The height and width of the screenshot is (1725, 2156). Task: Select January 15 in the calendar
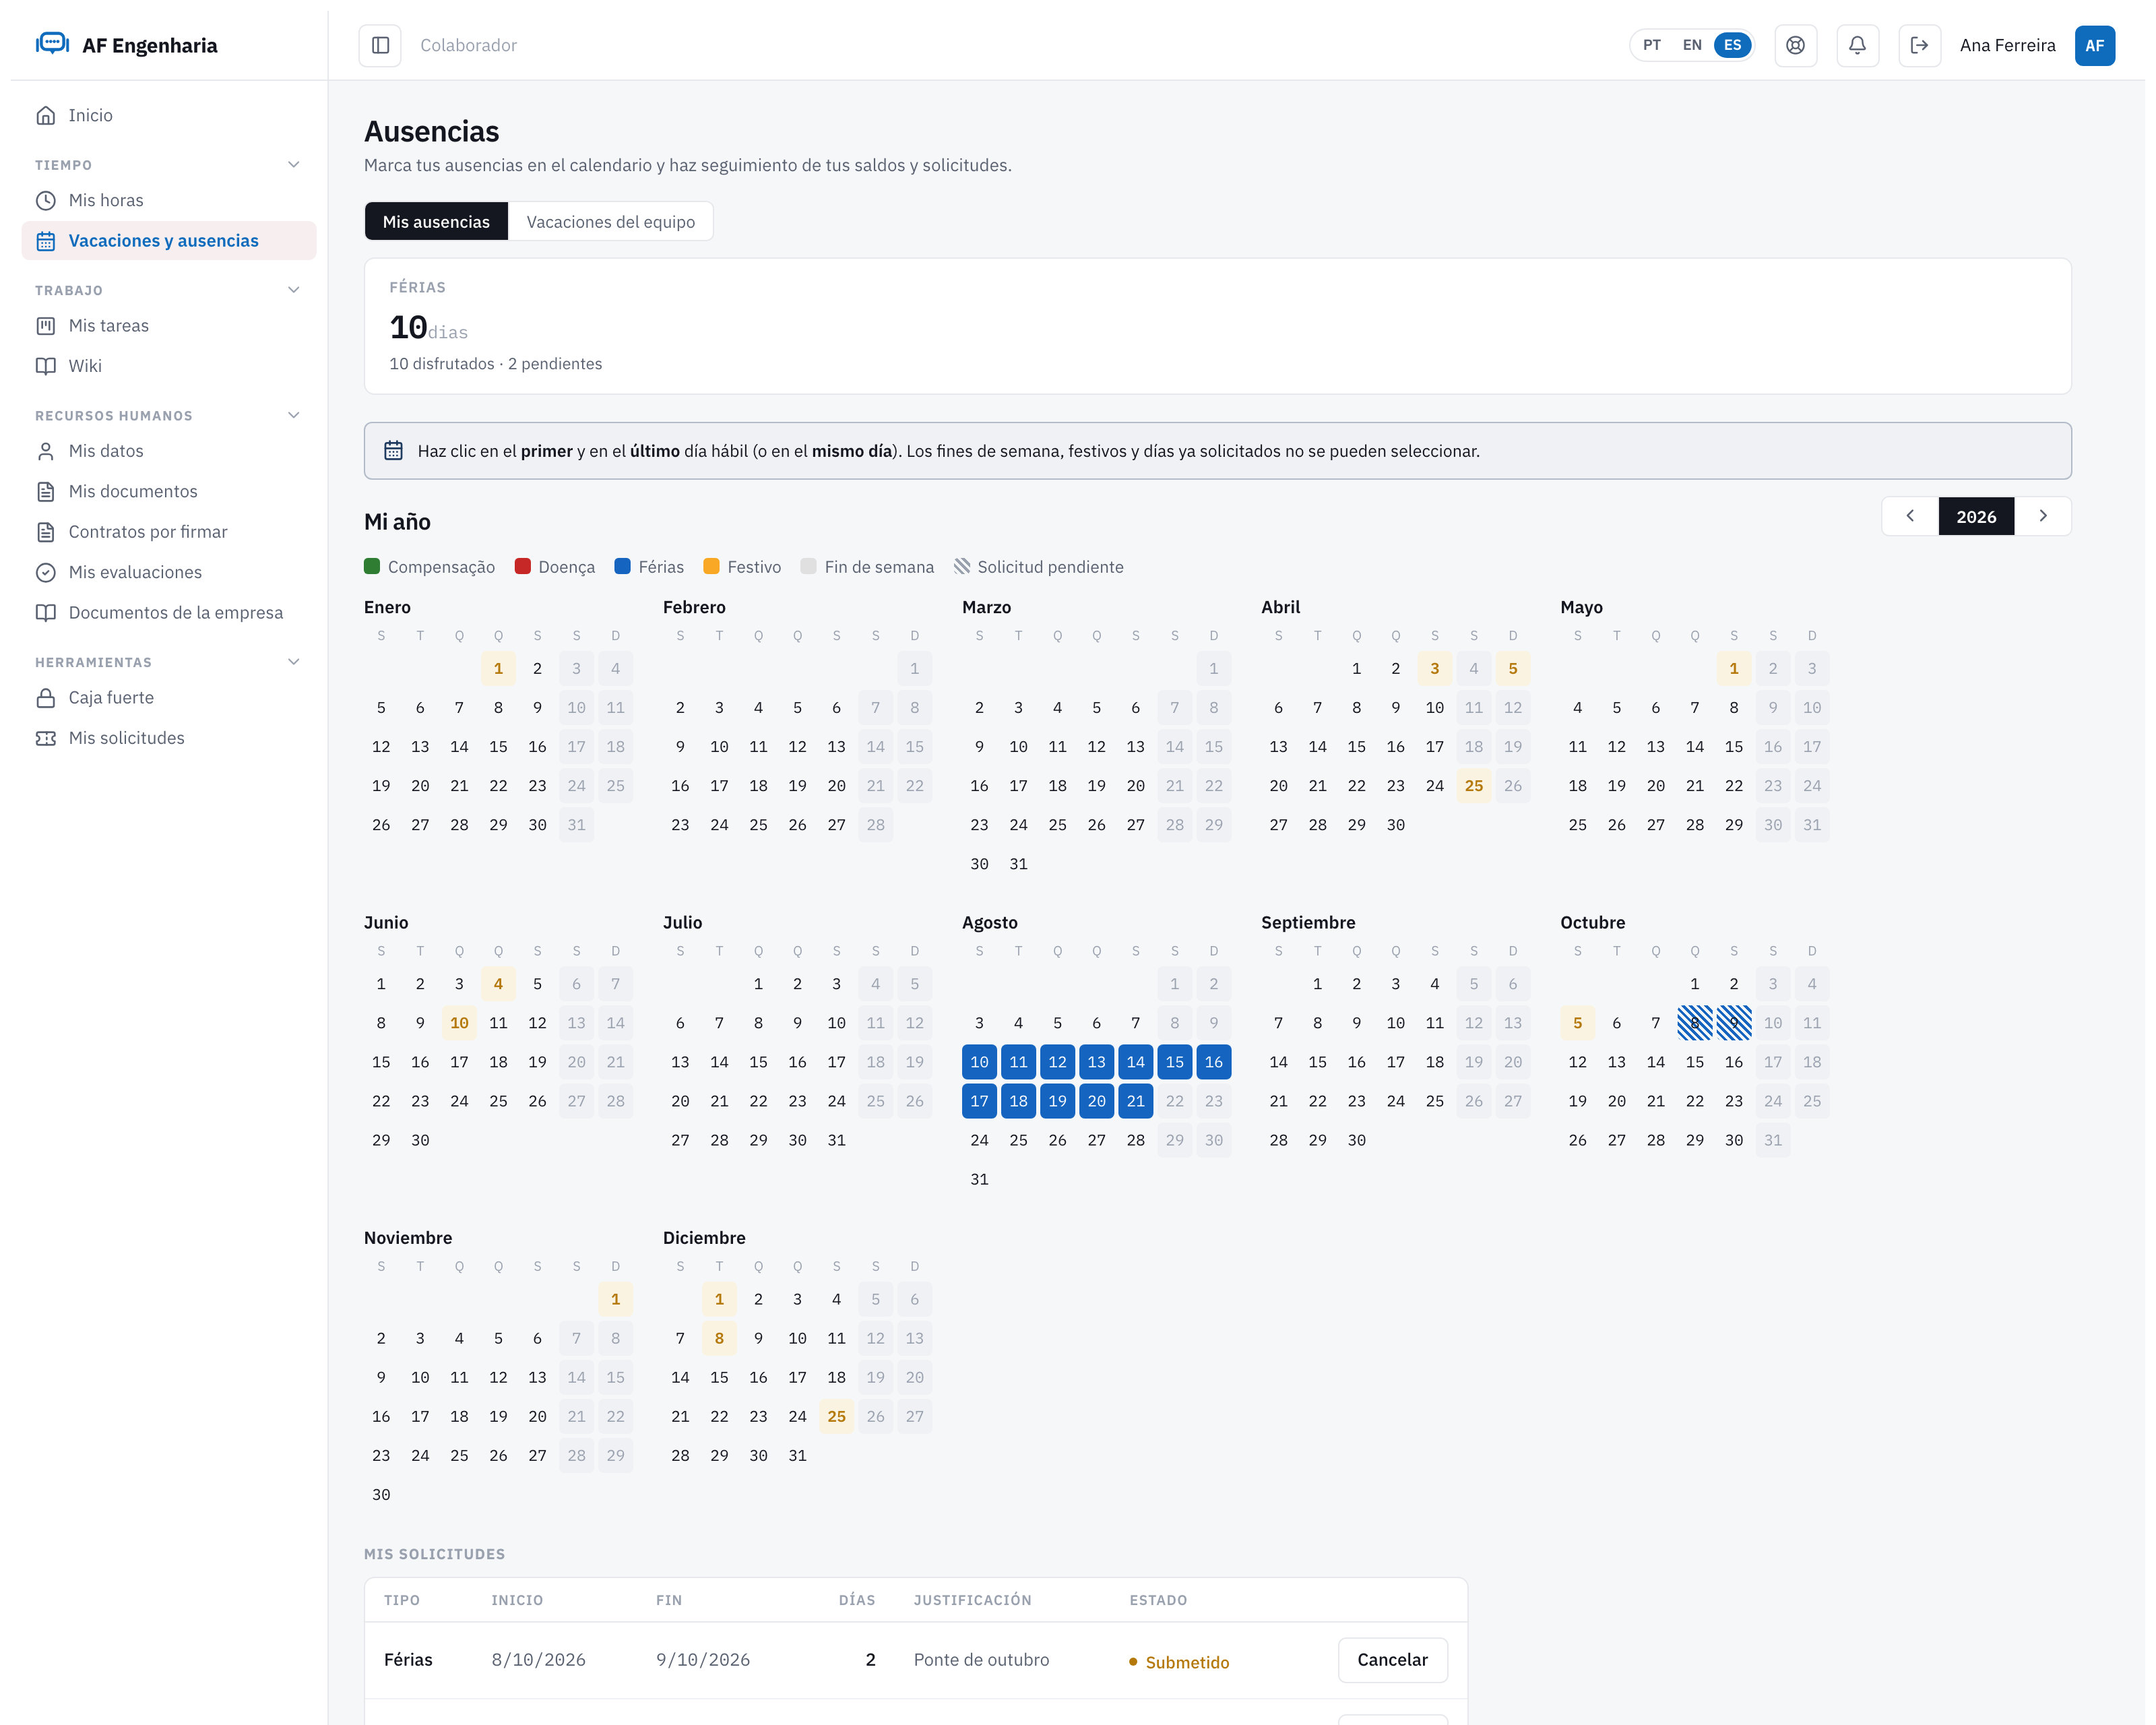click(x=498, y=747)
